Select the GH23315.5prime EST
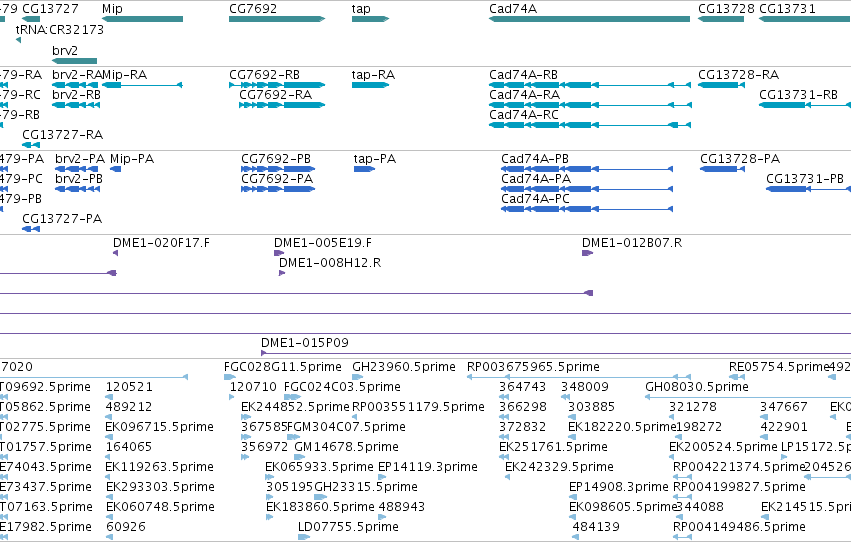 click(x=321, y=497)
